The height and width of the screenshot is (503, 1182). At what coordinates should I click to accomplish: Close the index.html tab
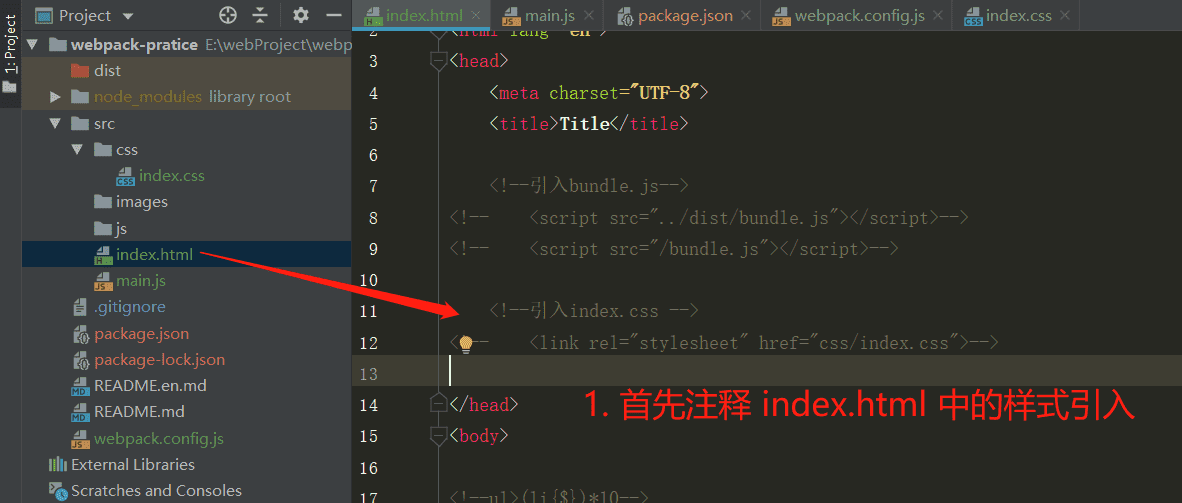coord(475,16)
